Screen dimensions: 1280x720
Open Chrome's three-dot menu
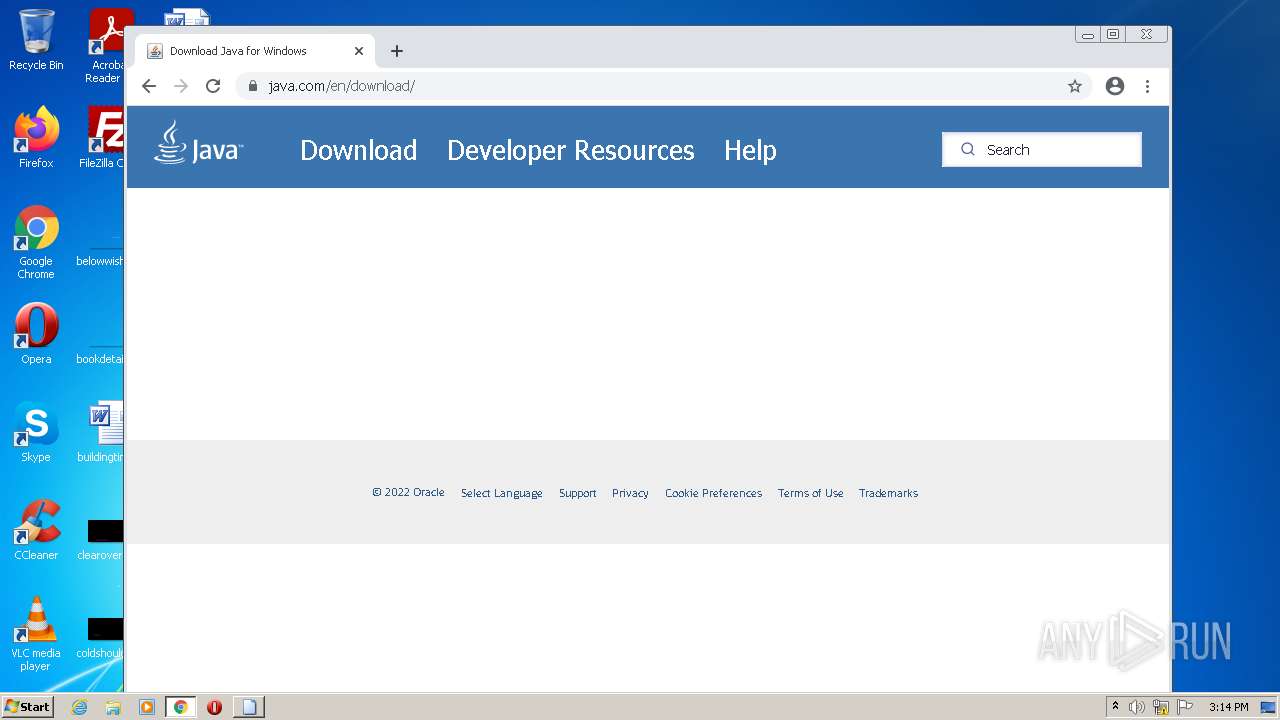[x=1147, y=86]
